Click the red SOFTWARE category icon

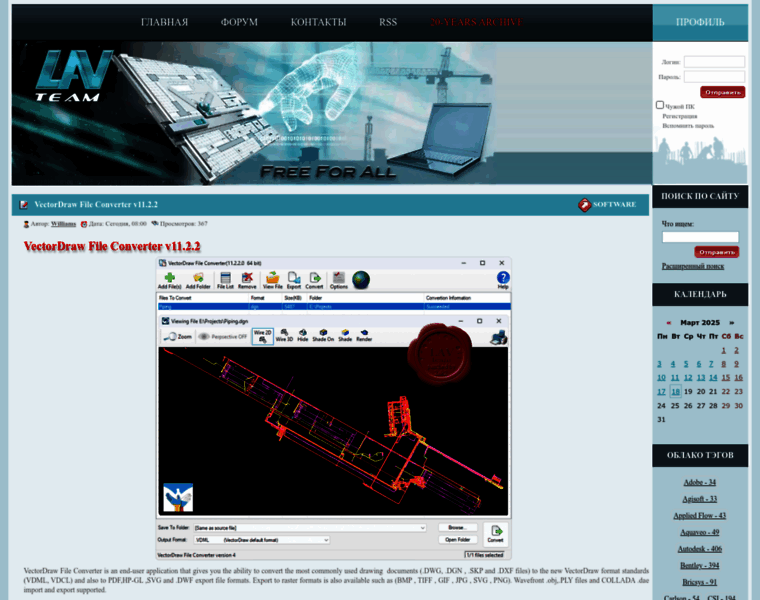pyautogui.click(x=585, y=205)
